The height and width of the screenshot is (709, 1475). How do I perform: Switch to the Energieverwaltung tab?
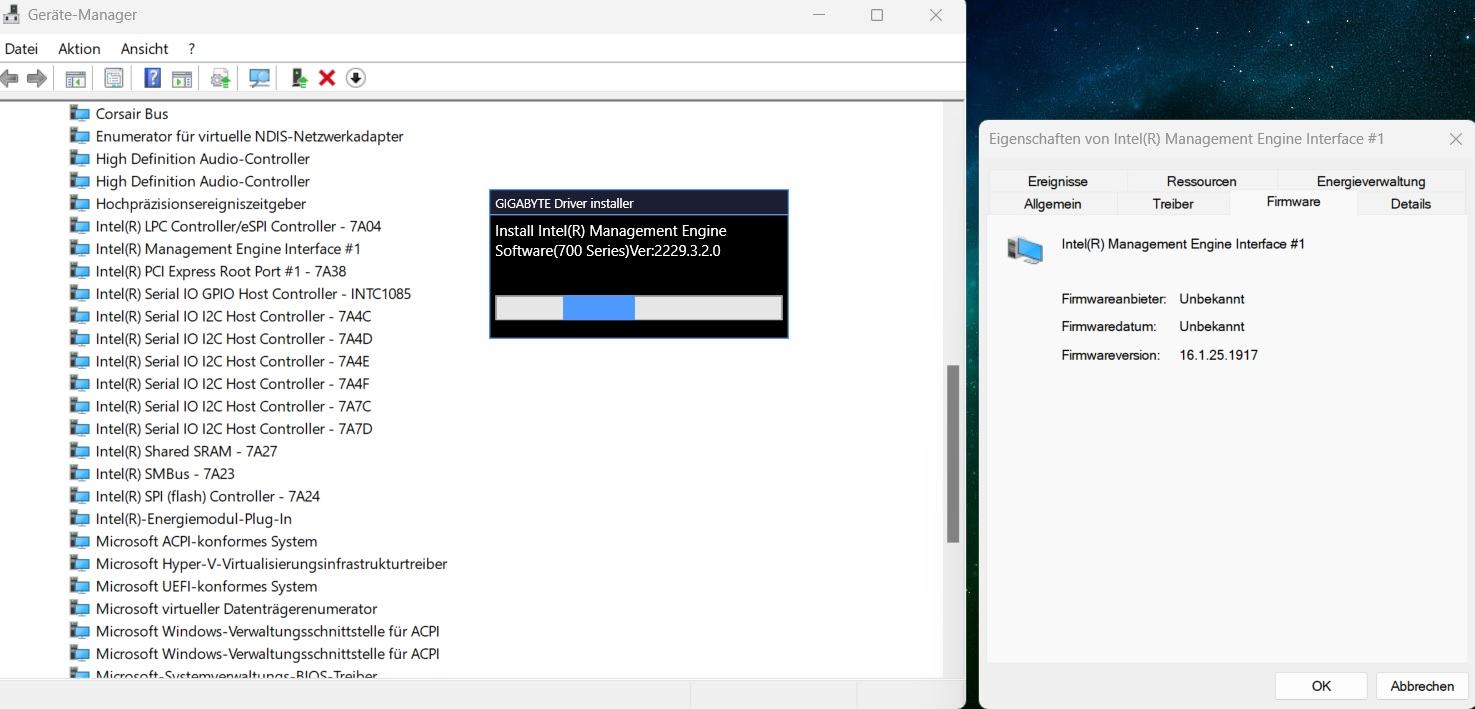tap(1370, 181)
